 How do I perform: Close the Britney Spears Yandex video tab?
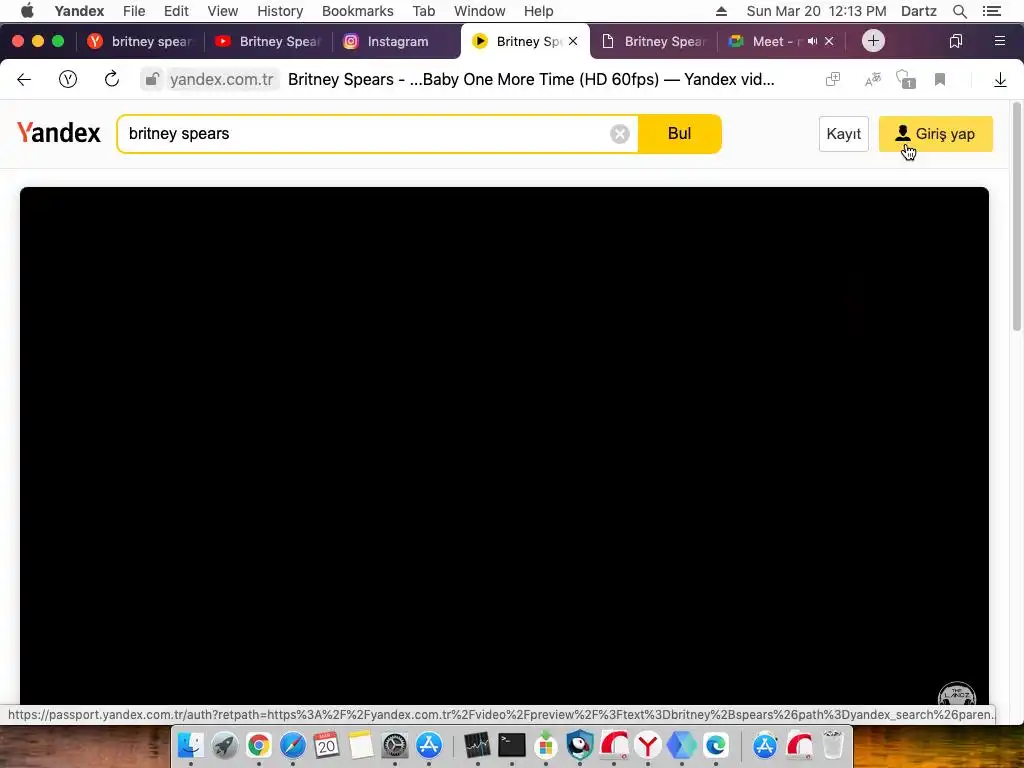click(x=573, y=41)
